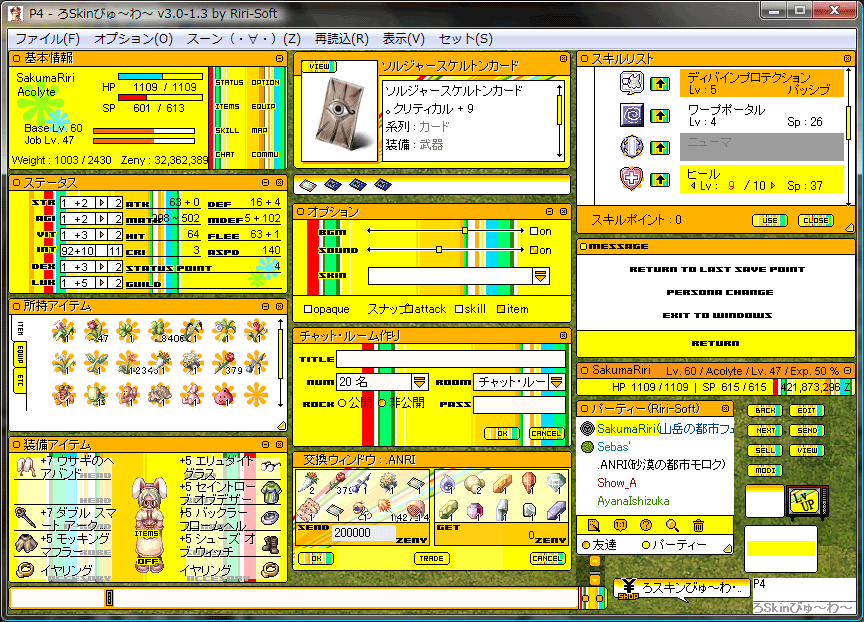Click the saint robe armor icon
Screen dimensions: 864x622
[271, 492]
